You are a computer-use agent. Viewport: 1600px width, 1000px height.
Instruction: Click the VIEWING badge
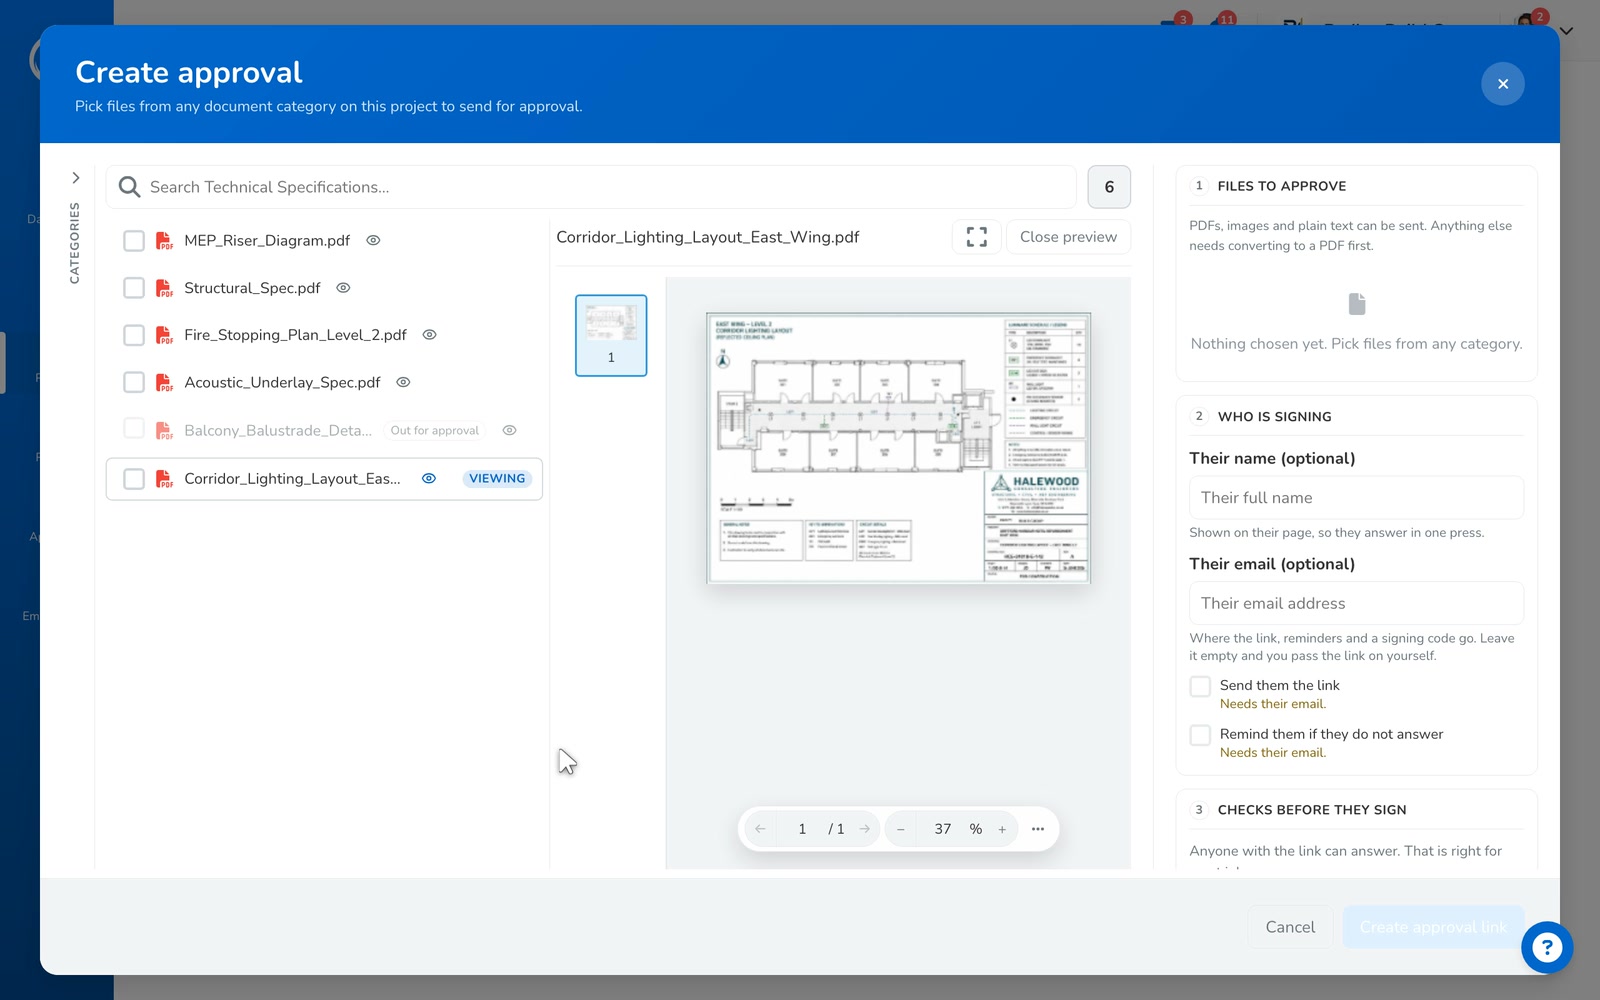pos(497,479)
